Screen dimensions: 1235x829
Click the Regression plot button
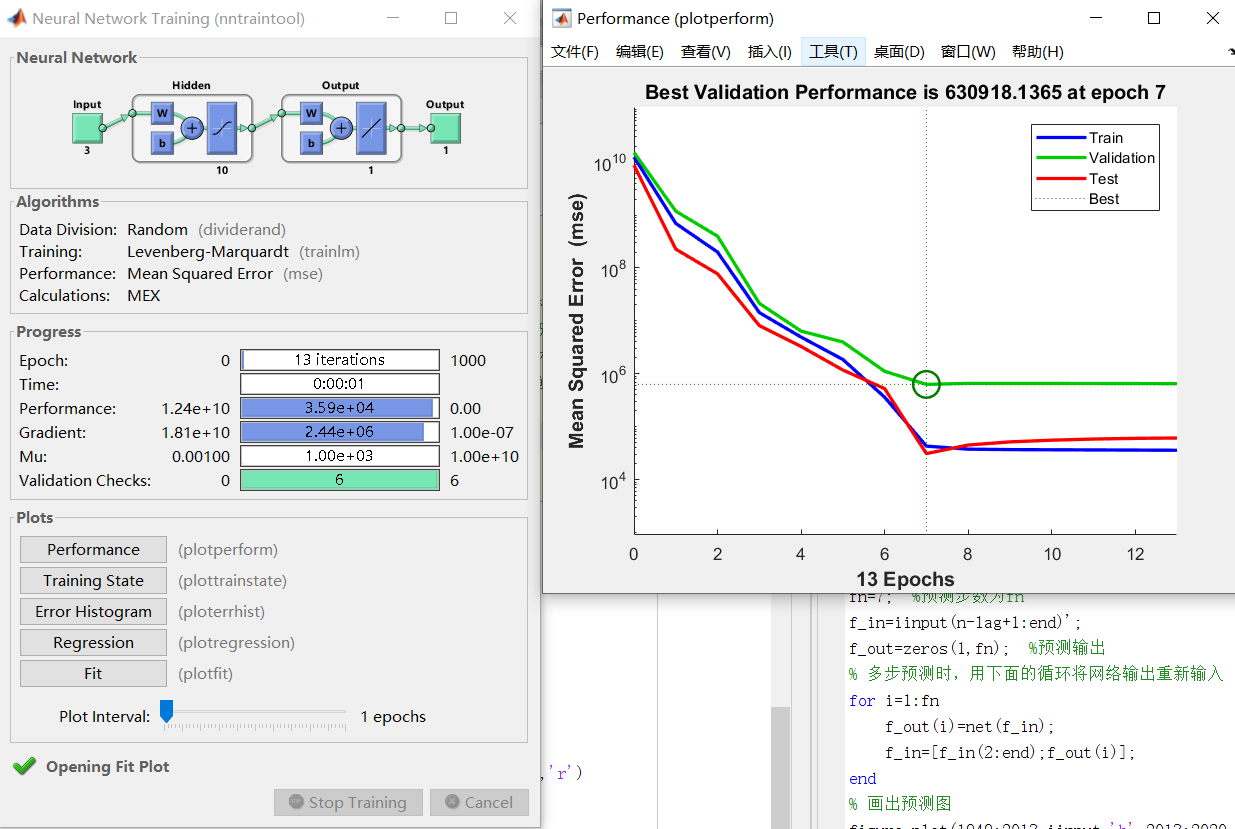click(93, 642)
